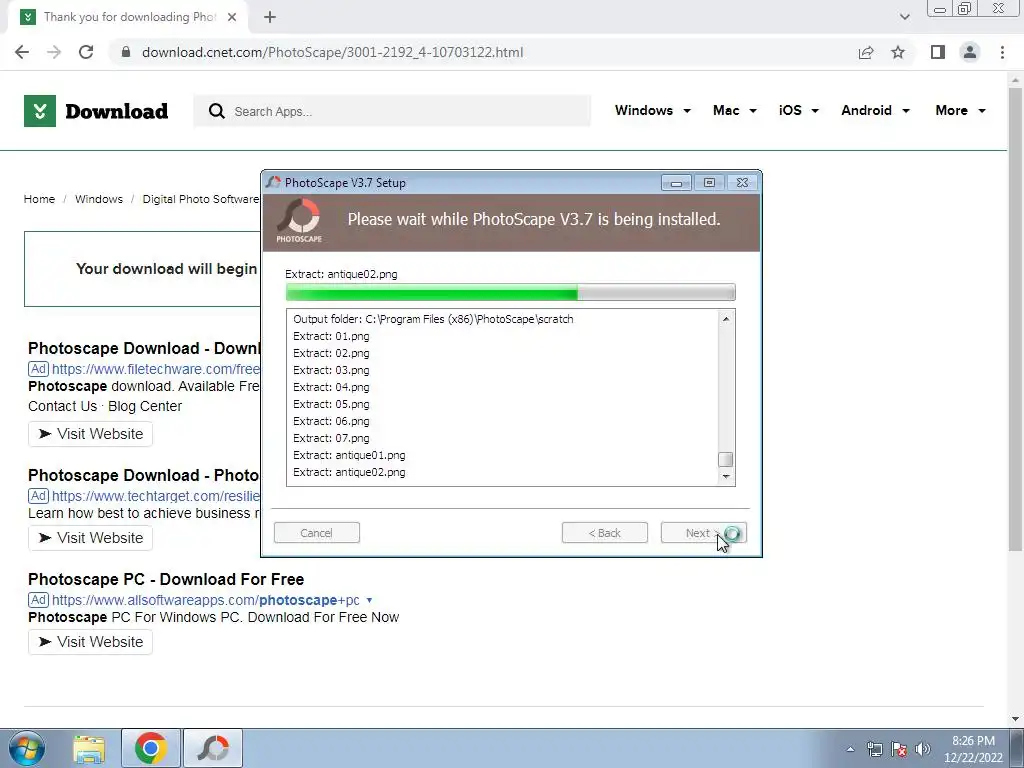Open the filetechware.com ad link
1024x768 pixels.
155,369
